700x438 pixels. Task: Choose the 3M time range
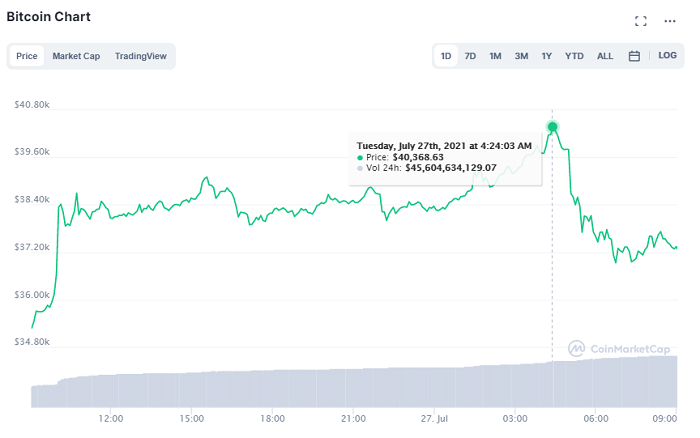(x=521, y=56)
